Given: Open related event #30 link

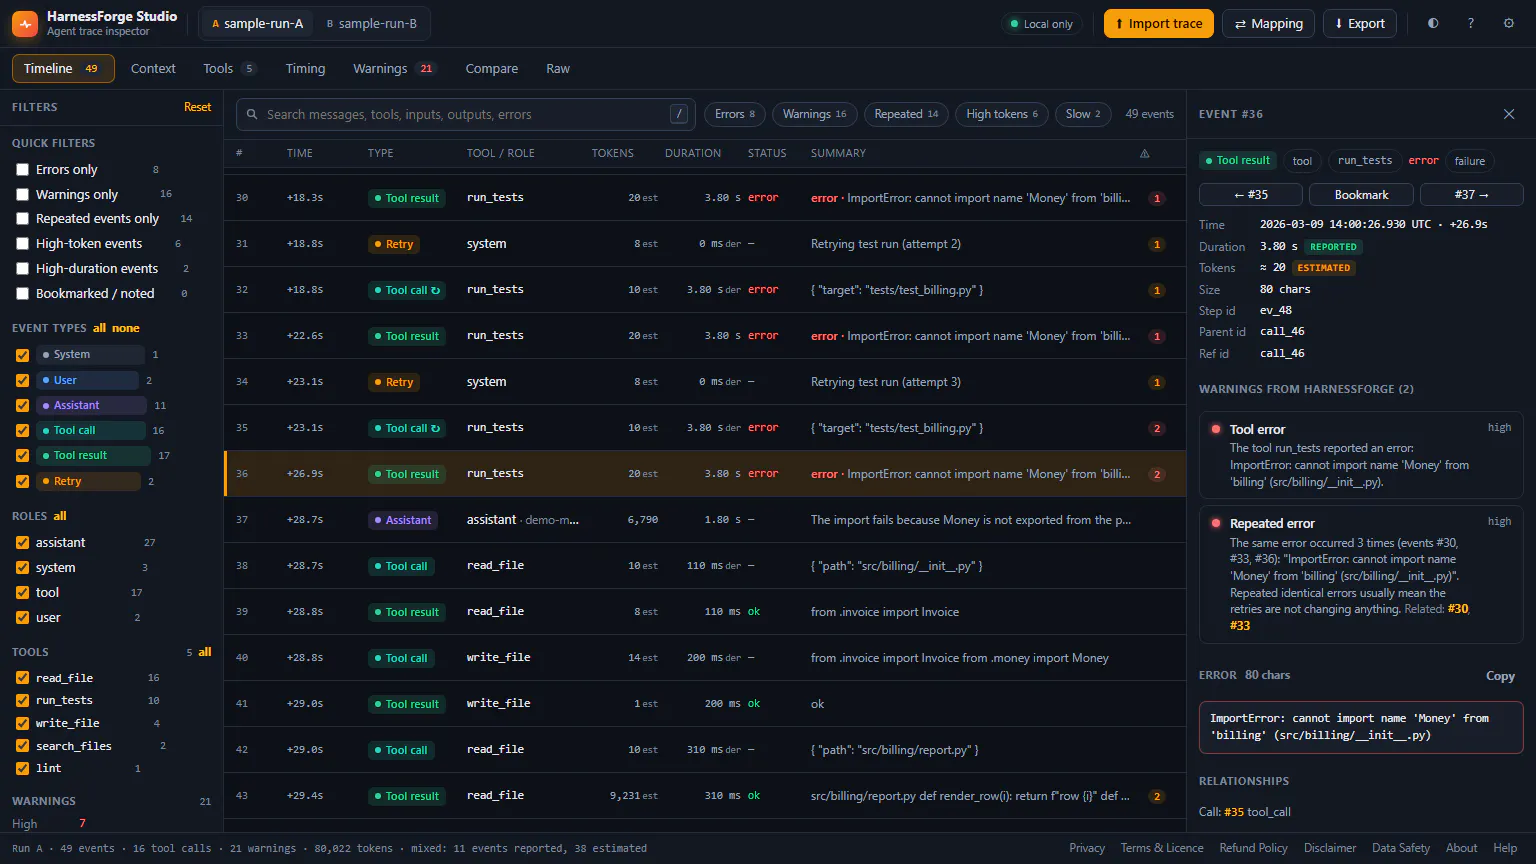Looking at the screenshot, I should point(1458,608).
